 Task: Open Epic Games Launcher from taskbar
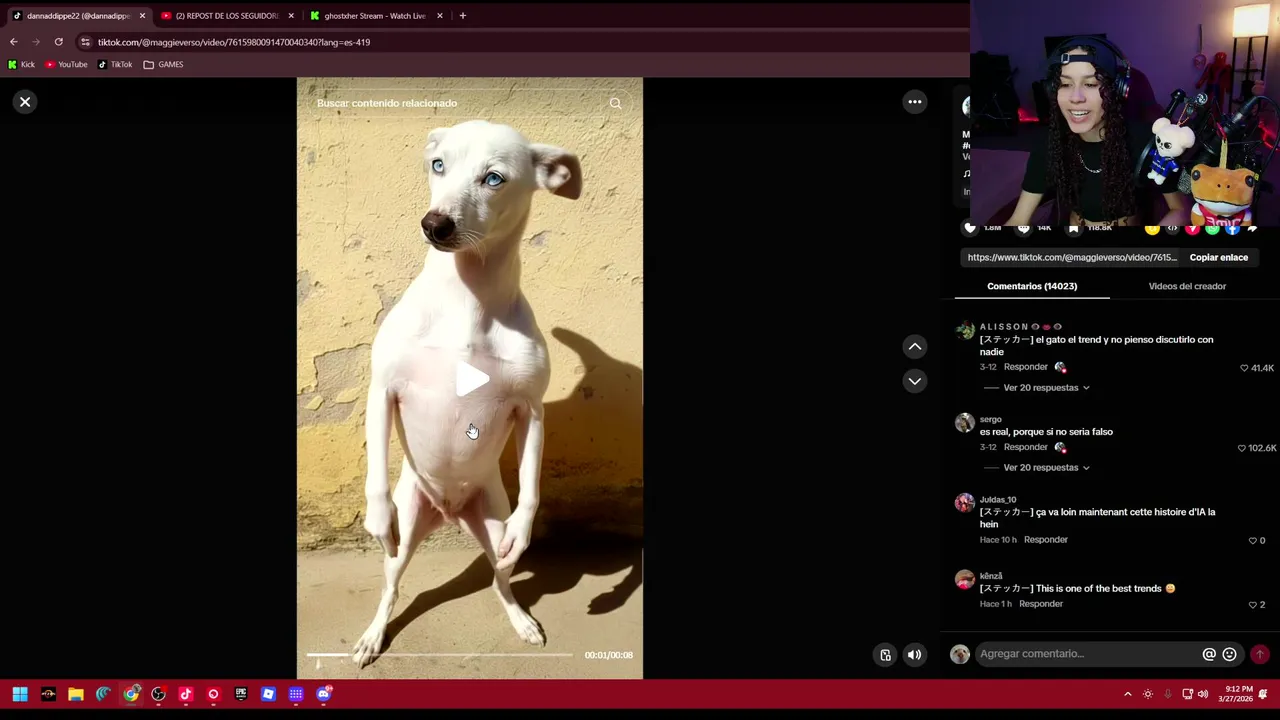(x=241, y=694)
